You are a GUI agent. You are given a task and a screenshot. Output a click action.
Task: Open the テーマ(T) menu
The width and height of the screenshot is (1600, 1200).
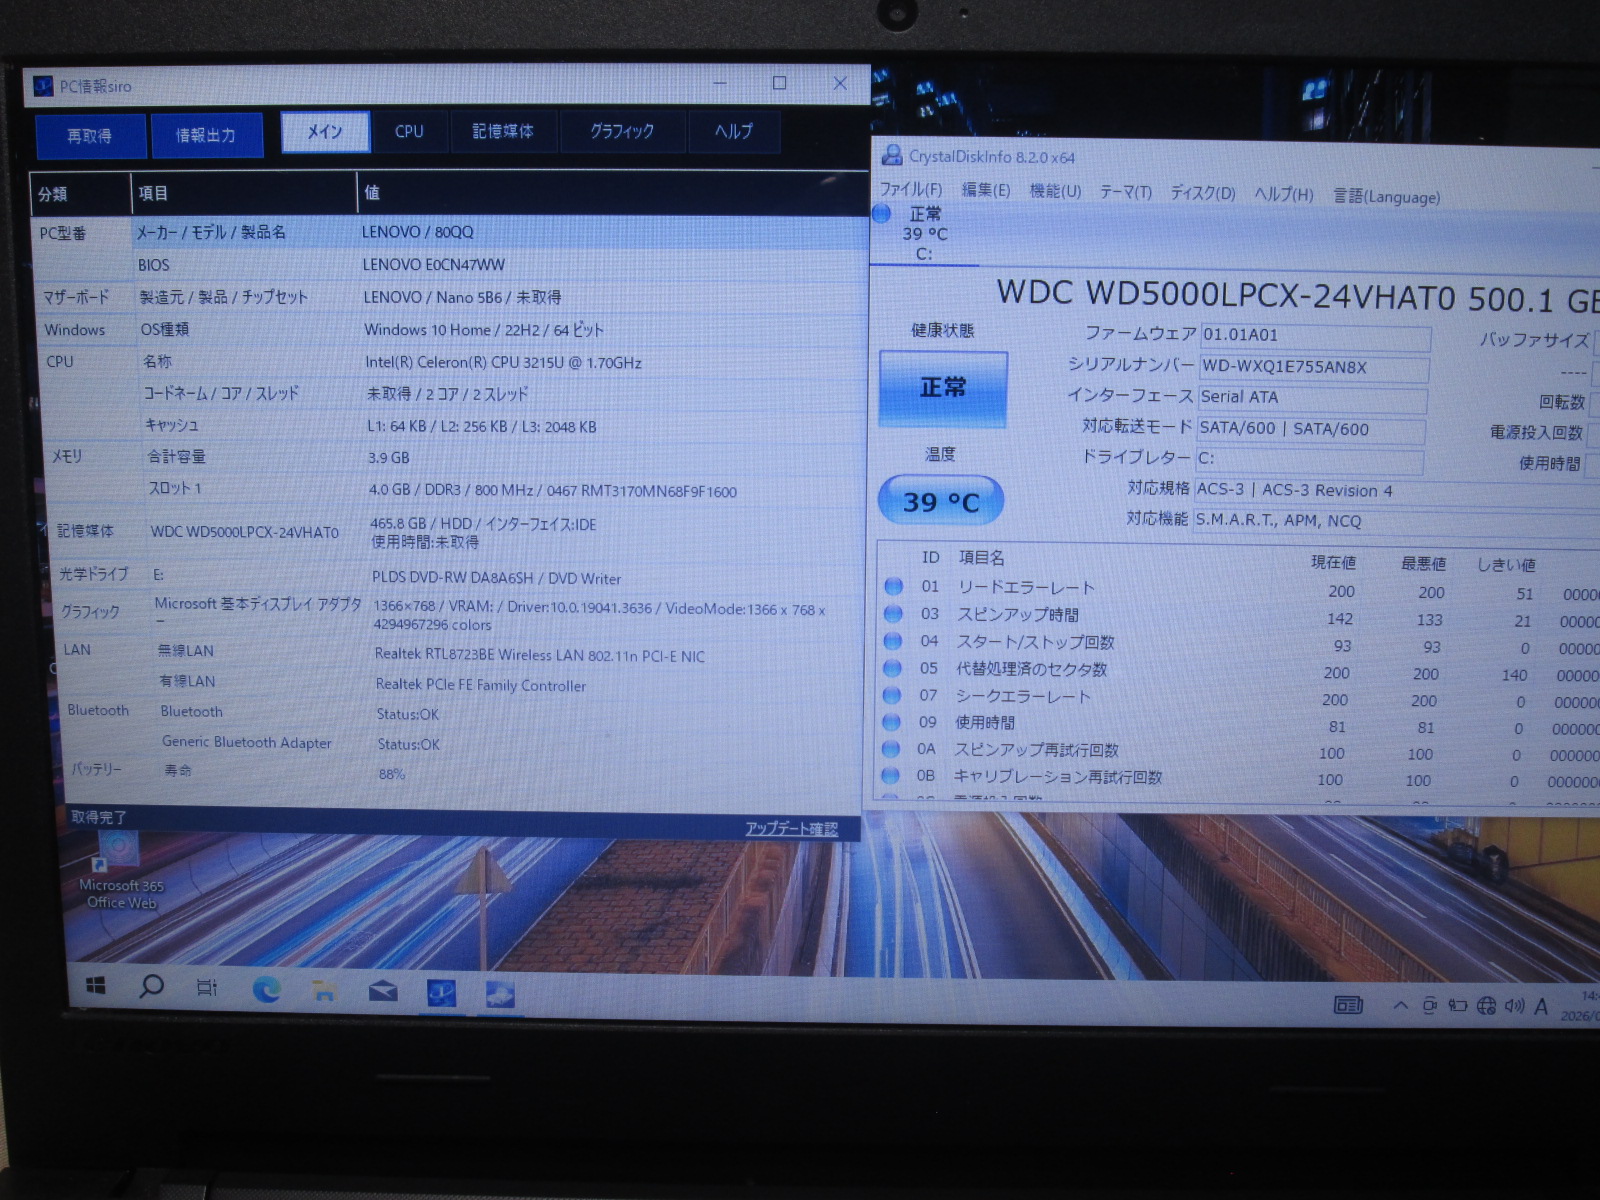point(1126,192)
